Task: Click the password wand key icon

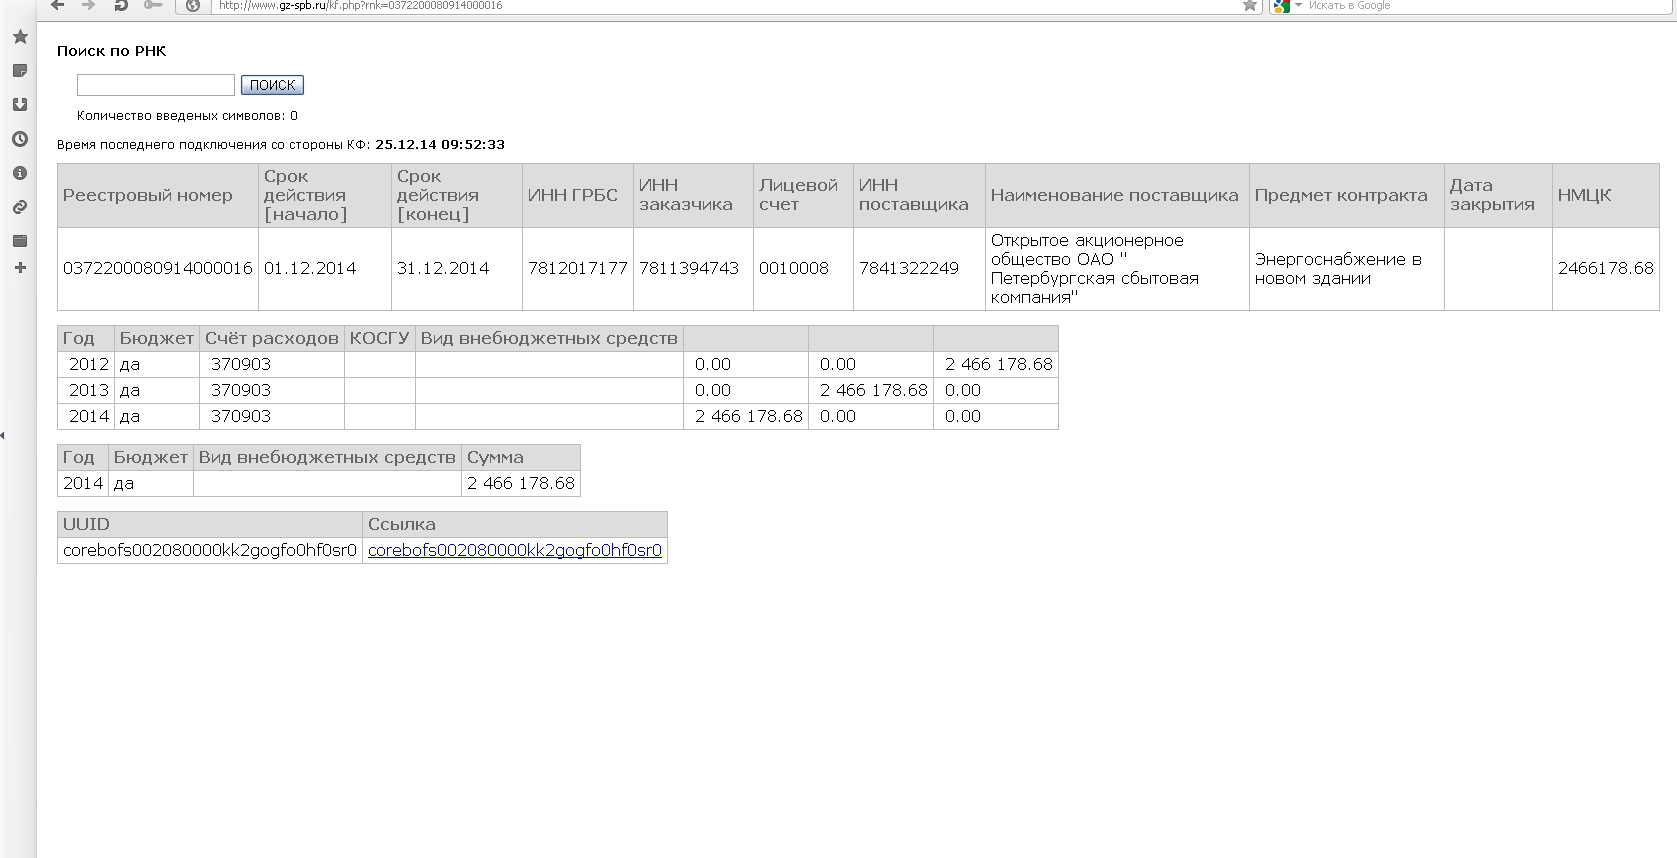Action: [153, 5]
